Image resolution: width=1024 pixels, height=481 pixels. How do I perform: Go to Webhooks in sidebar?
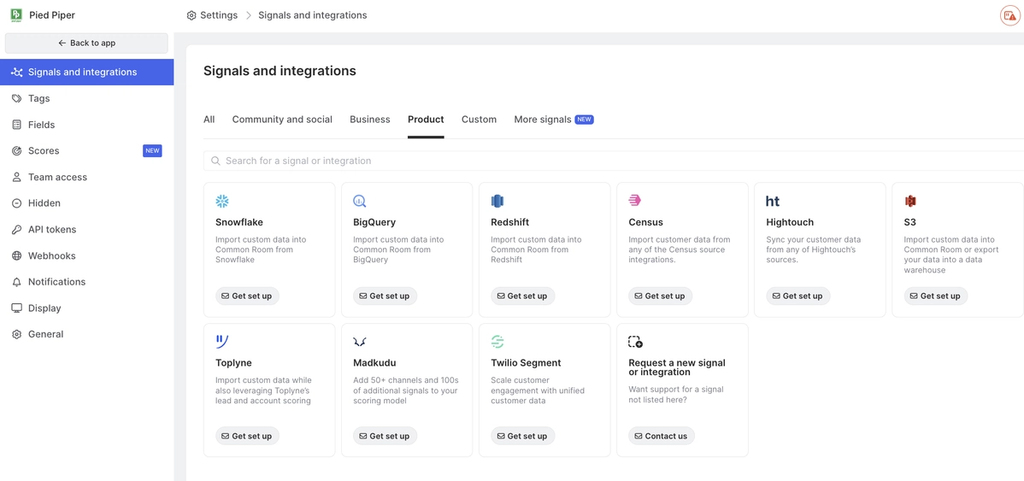pyautogui.click(x=52, y=256)
